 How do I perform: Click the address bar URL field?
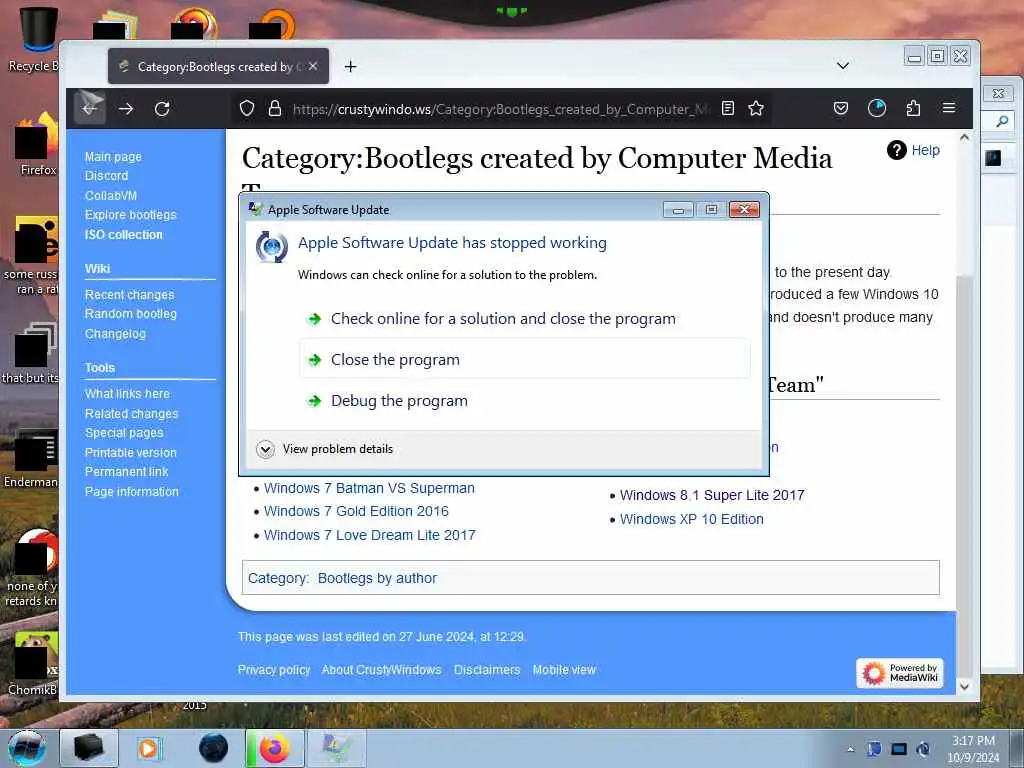tap(501, 109)
